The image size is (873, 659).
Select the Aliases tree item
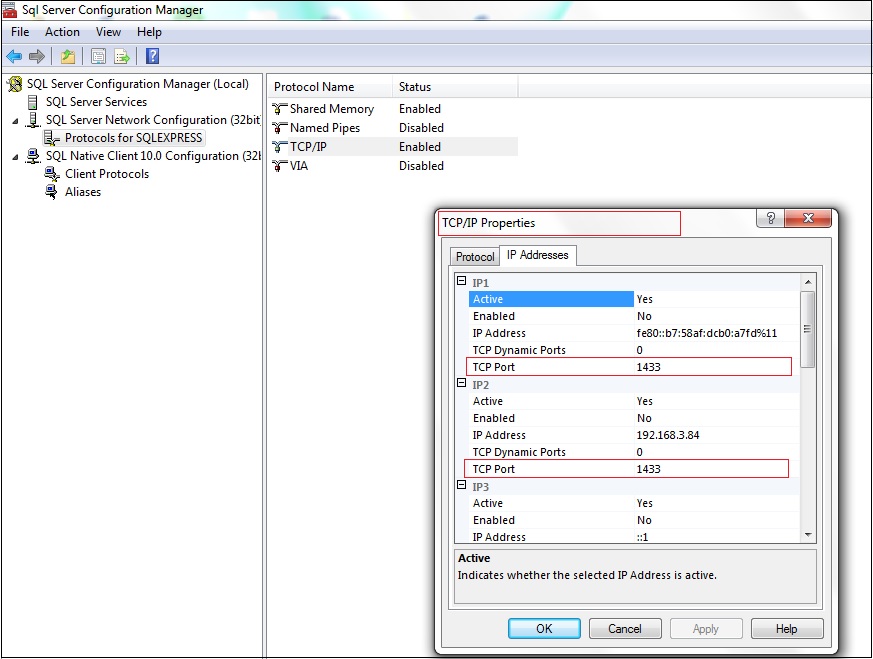(83, 192)
